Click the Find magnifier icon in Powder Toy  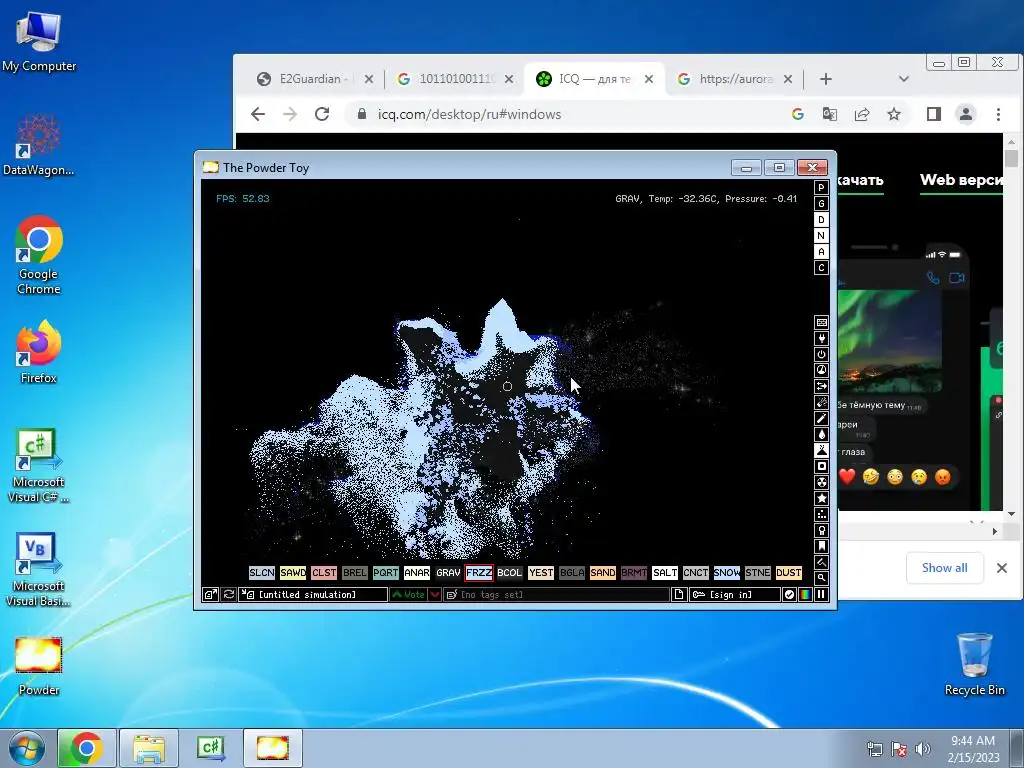coord(822,578)
